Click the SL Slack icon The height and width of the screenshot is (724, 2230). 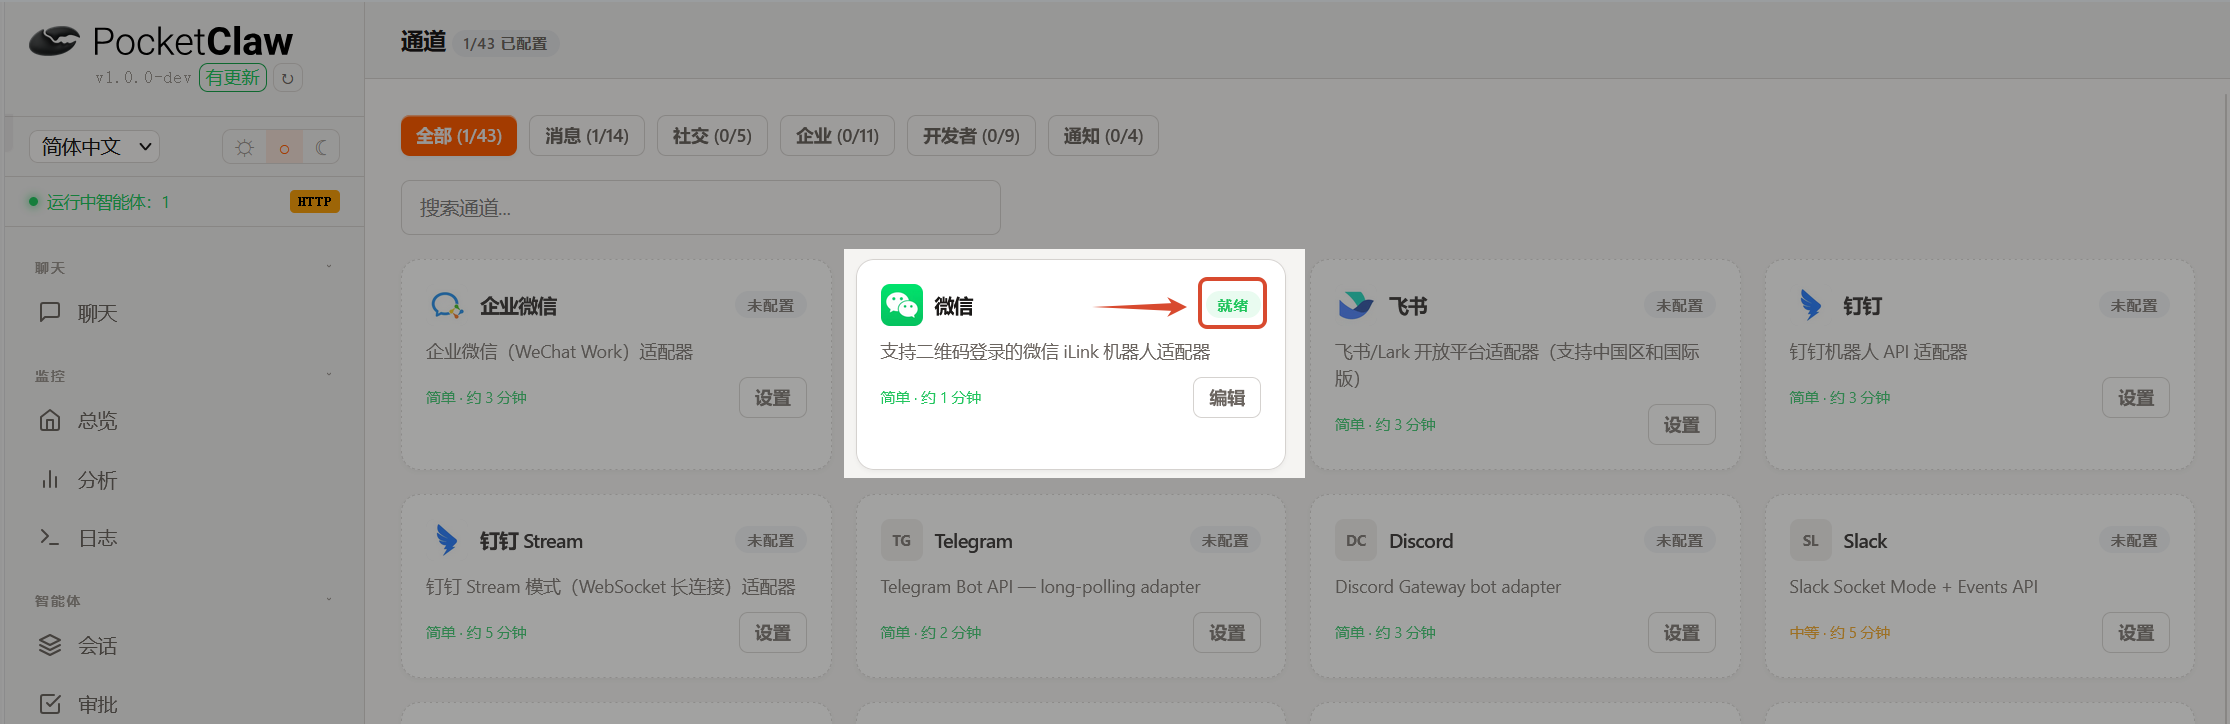click(1810, 540)
